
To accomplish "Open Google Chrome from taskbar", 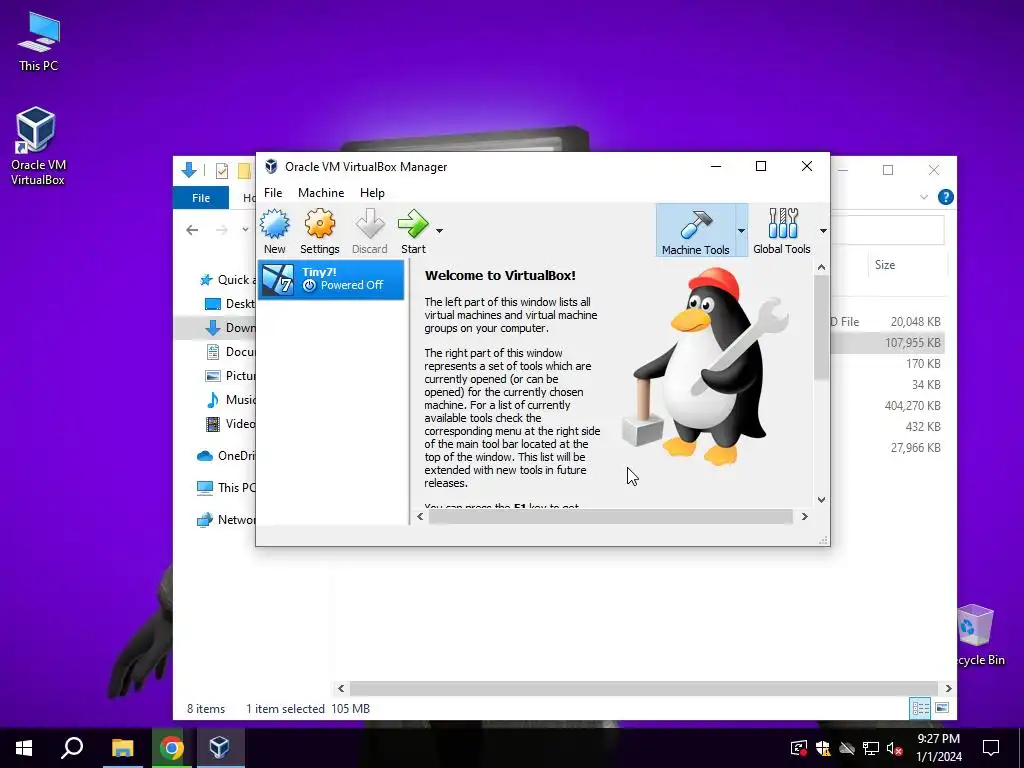I will [x=171, y=748].
